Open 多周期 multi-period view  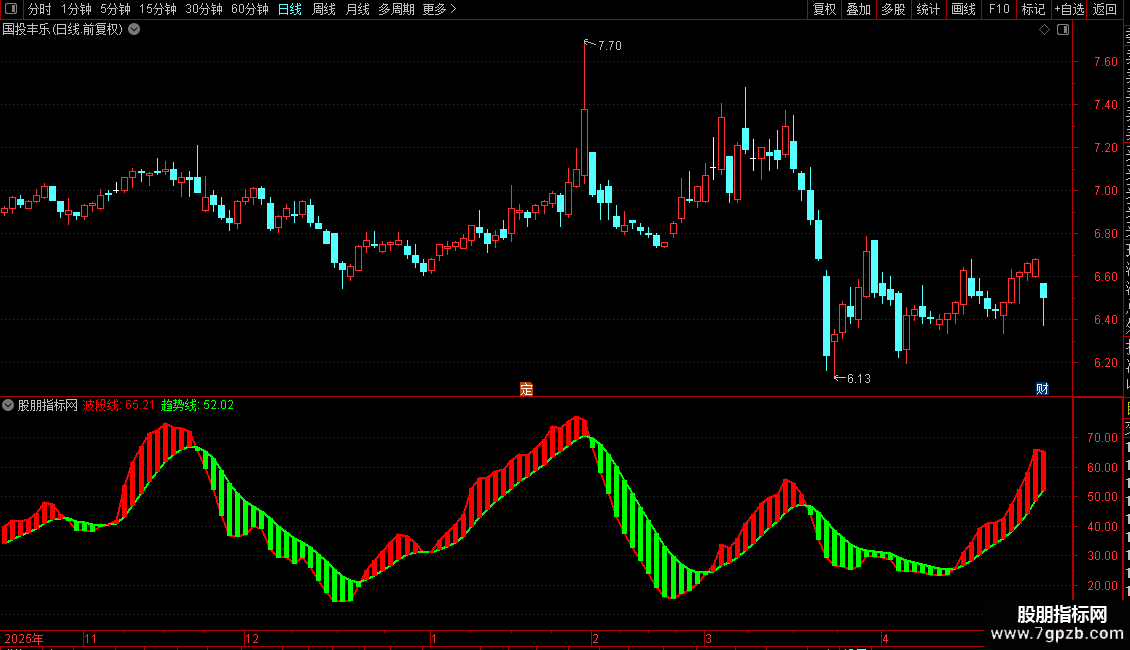(x=396, y=9)
